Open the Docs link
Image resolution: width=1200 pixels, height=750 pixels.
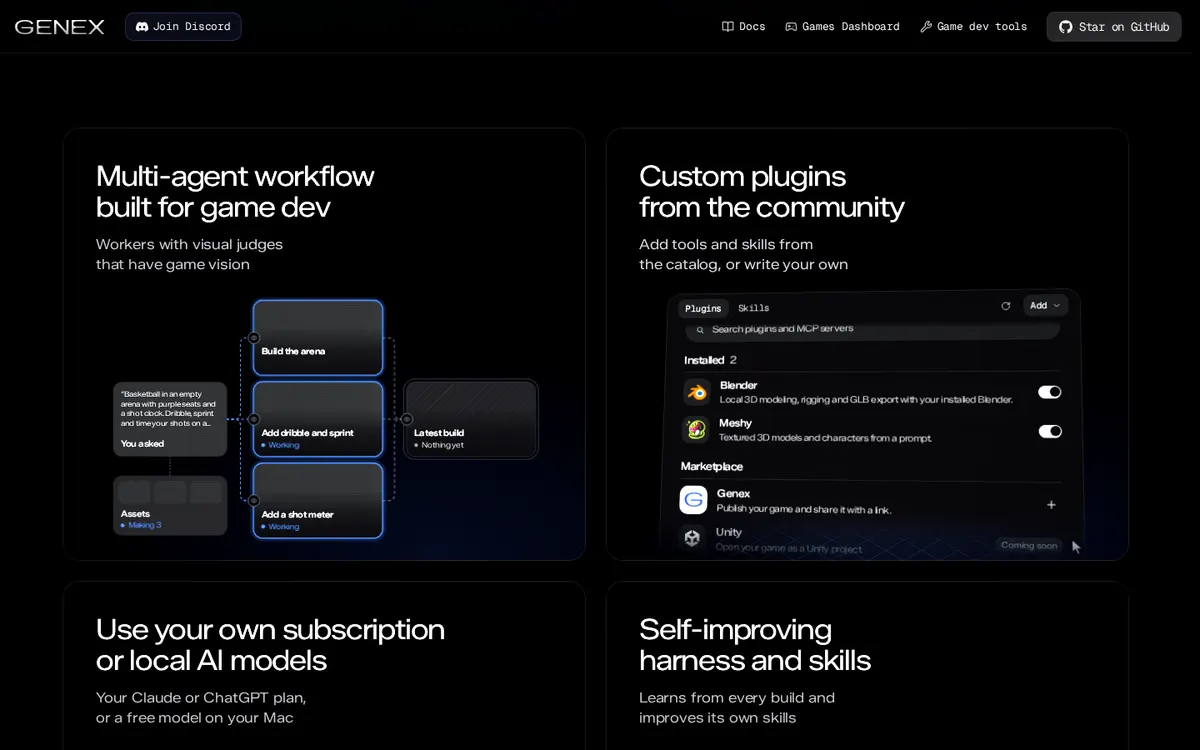(743, 27)
